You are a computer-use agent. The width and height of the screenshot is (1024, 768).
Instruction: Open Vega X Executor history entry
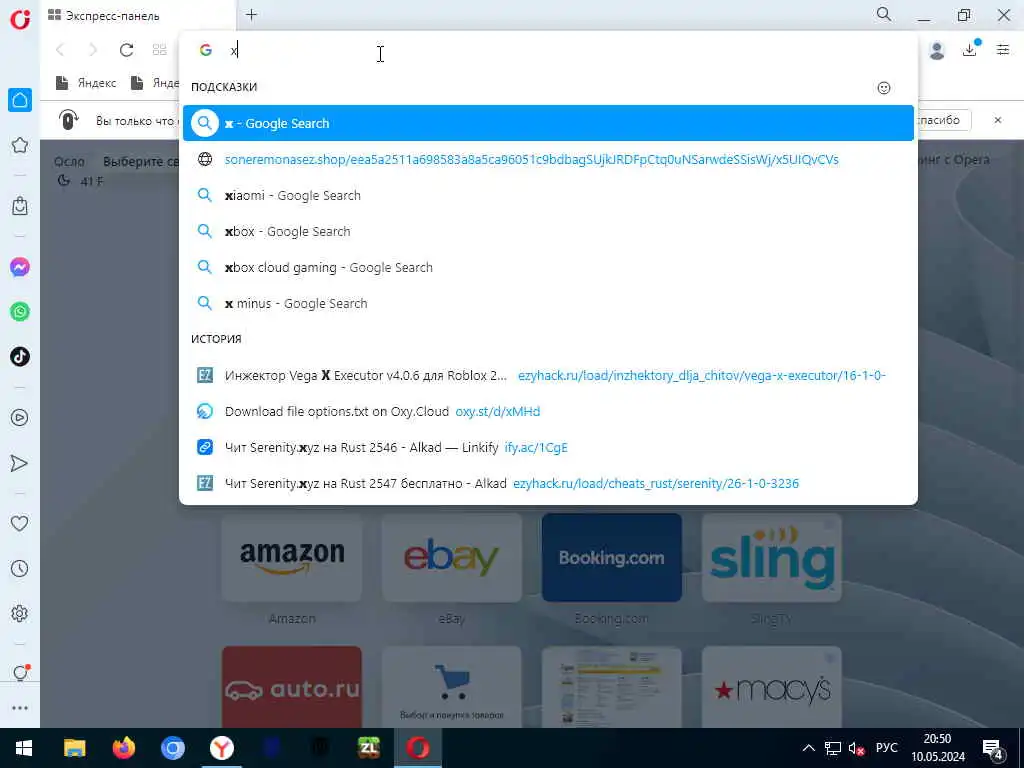[x=548, y=376]
